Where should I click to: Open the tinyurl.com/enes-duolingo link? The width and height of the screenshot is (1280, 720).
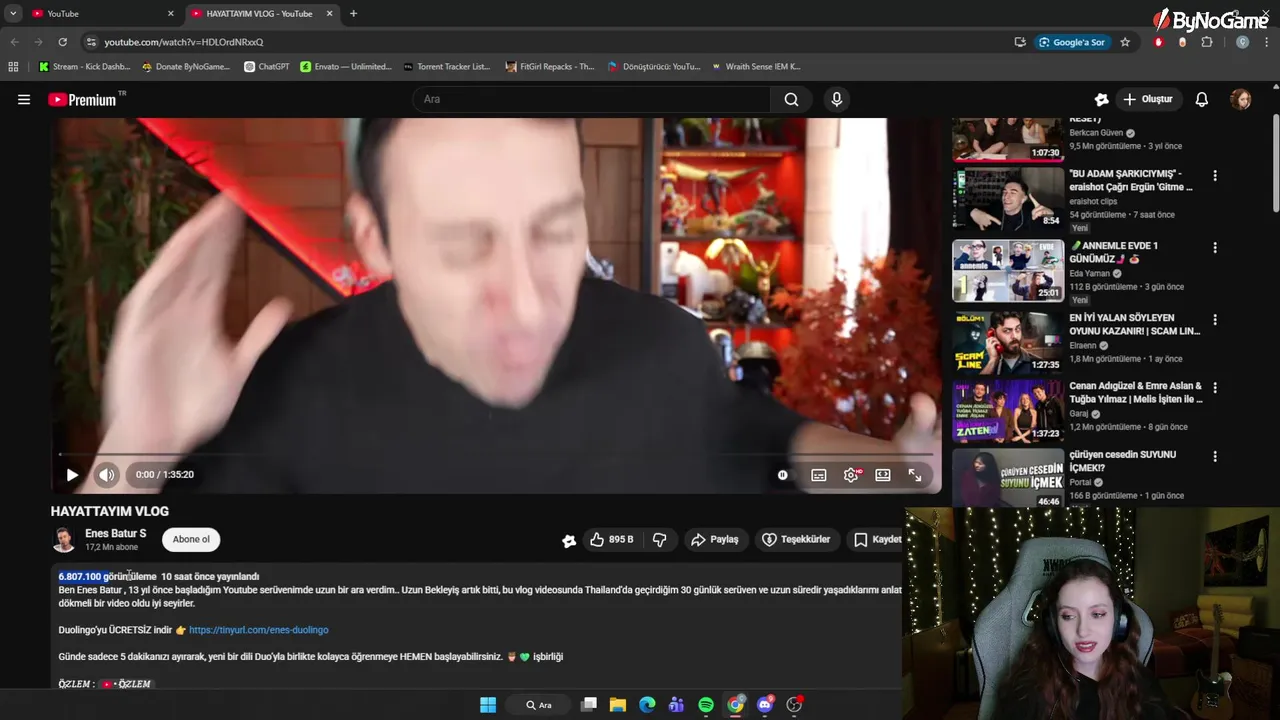pyautogui.click(x=258, y=630)
